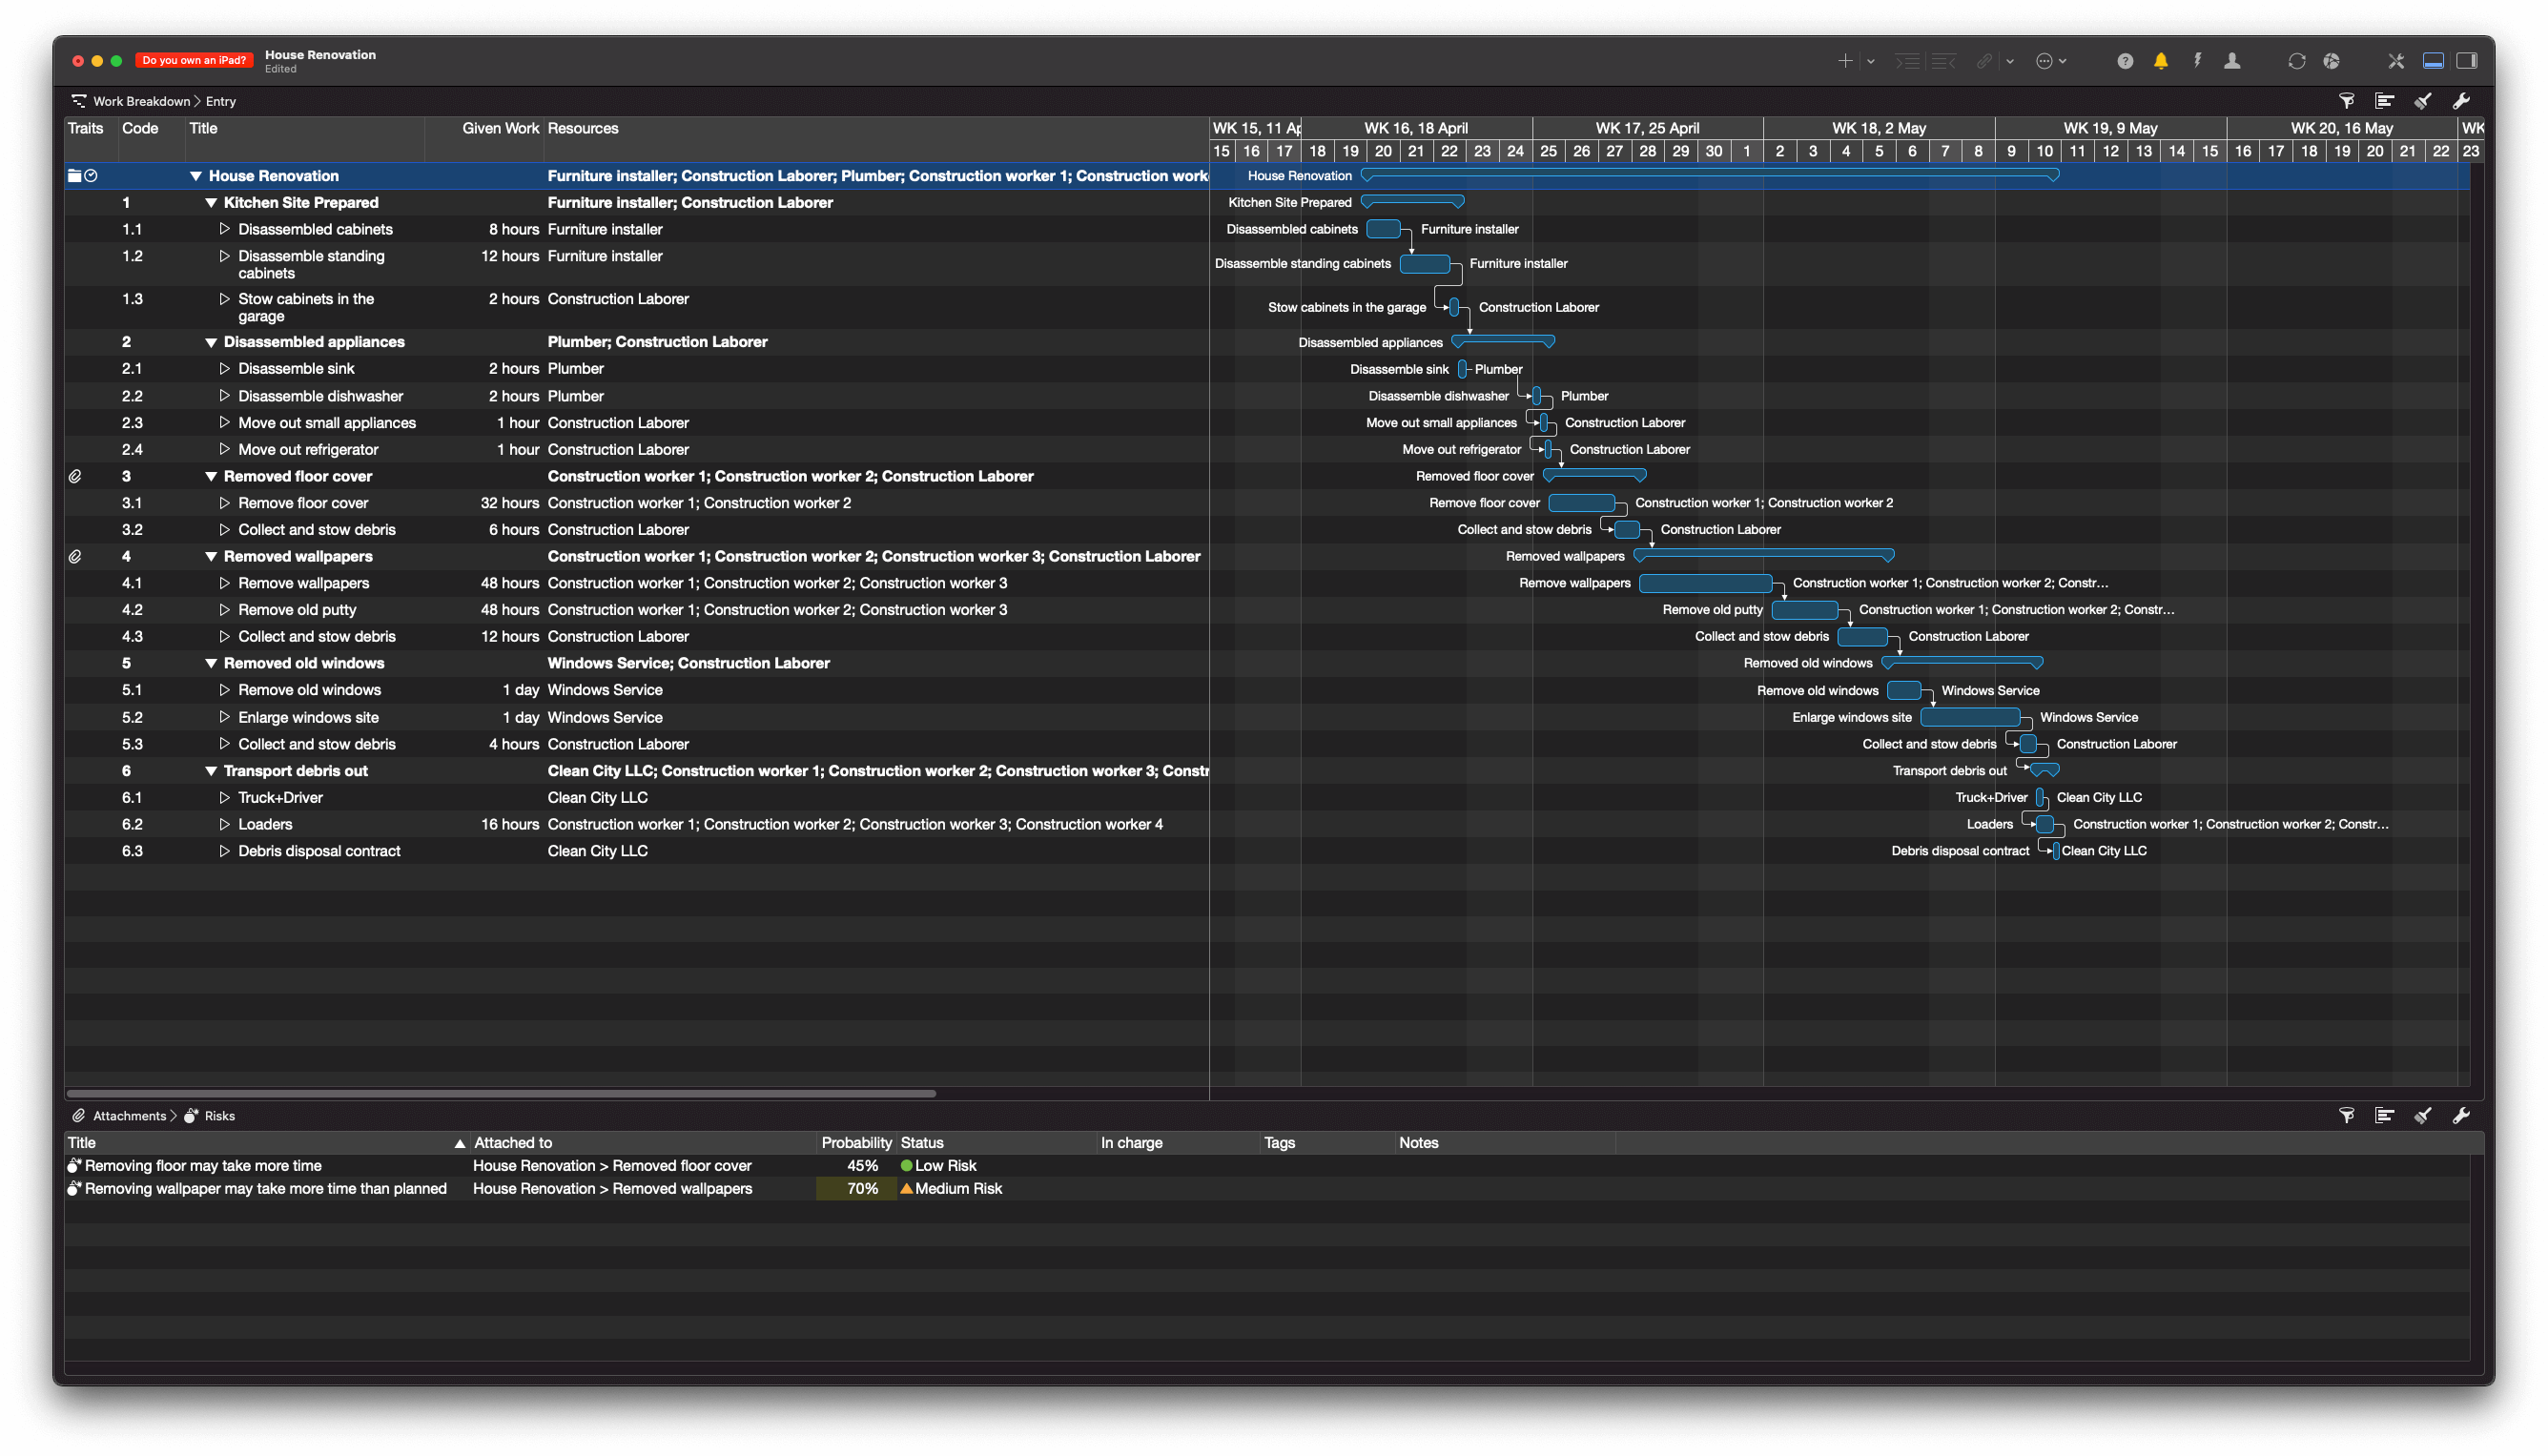Image resolution: width=2548 pixels, height=1456 pixels.
Task: Collapse the Transport debris out group
Action: coord(211,771)
